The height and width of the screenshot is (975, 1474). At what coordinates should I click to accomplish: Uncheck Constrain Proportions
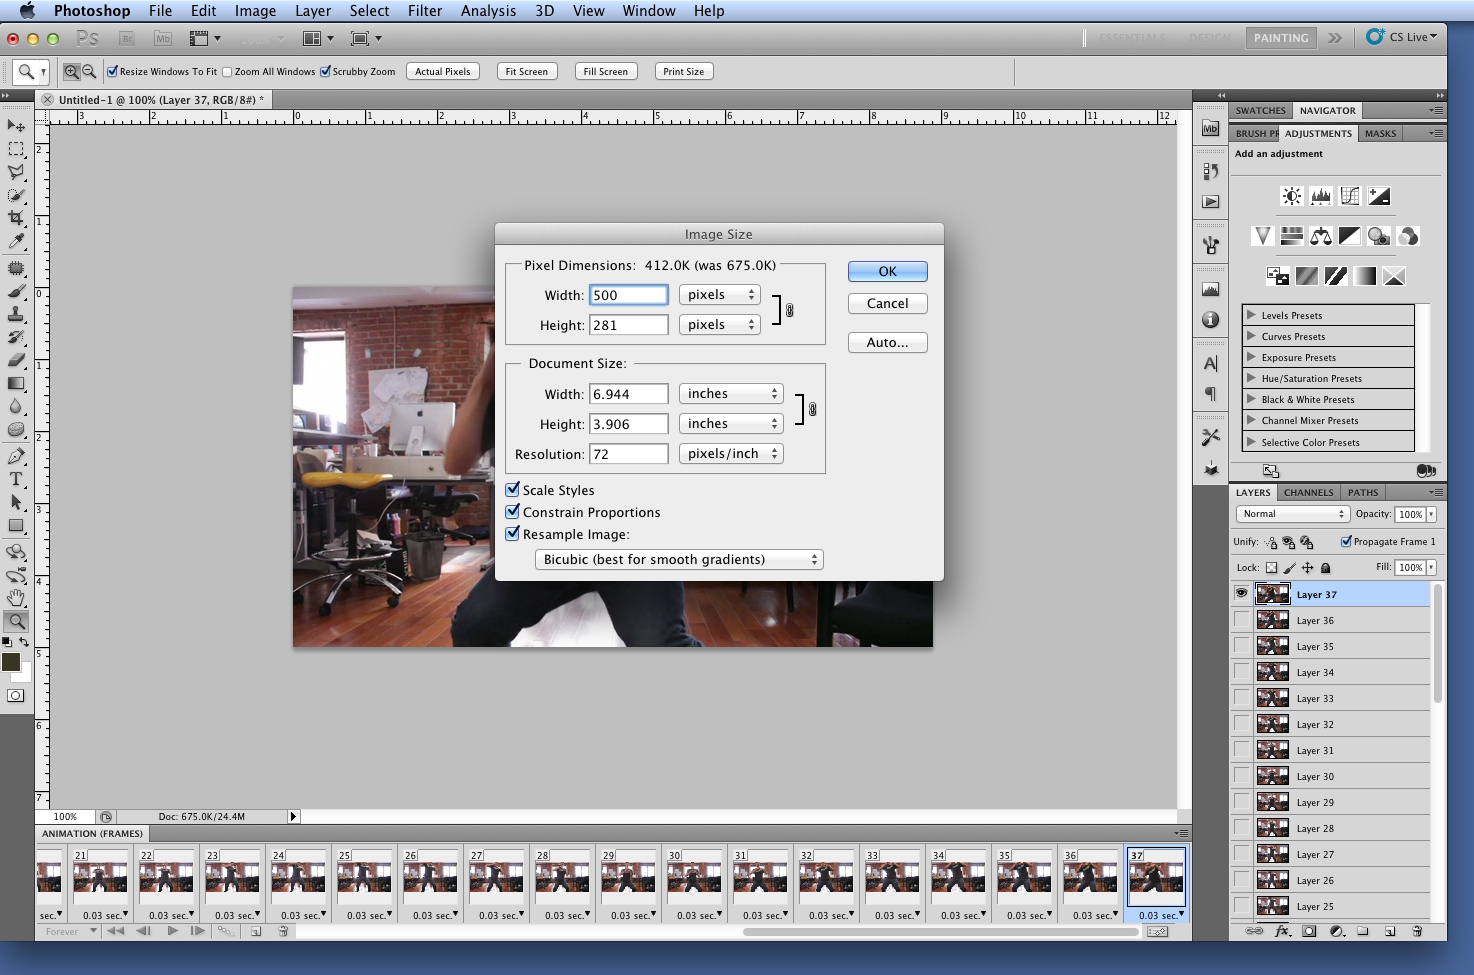click(x=513, y=512)
